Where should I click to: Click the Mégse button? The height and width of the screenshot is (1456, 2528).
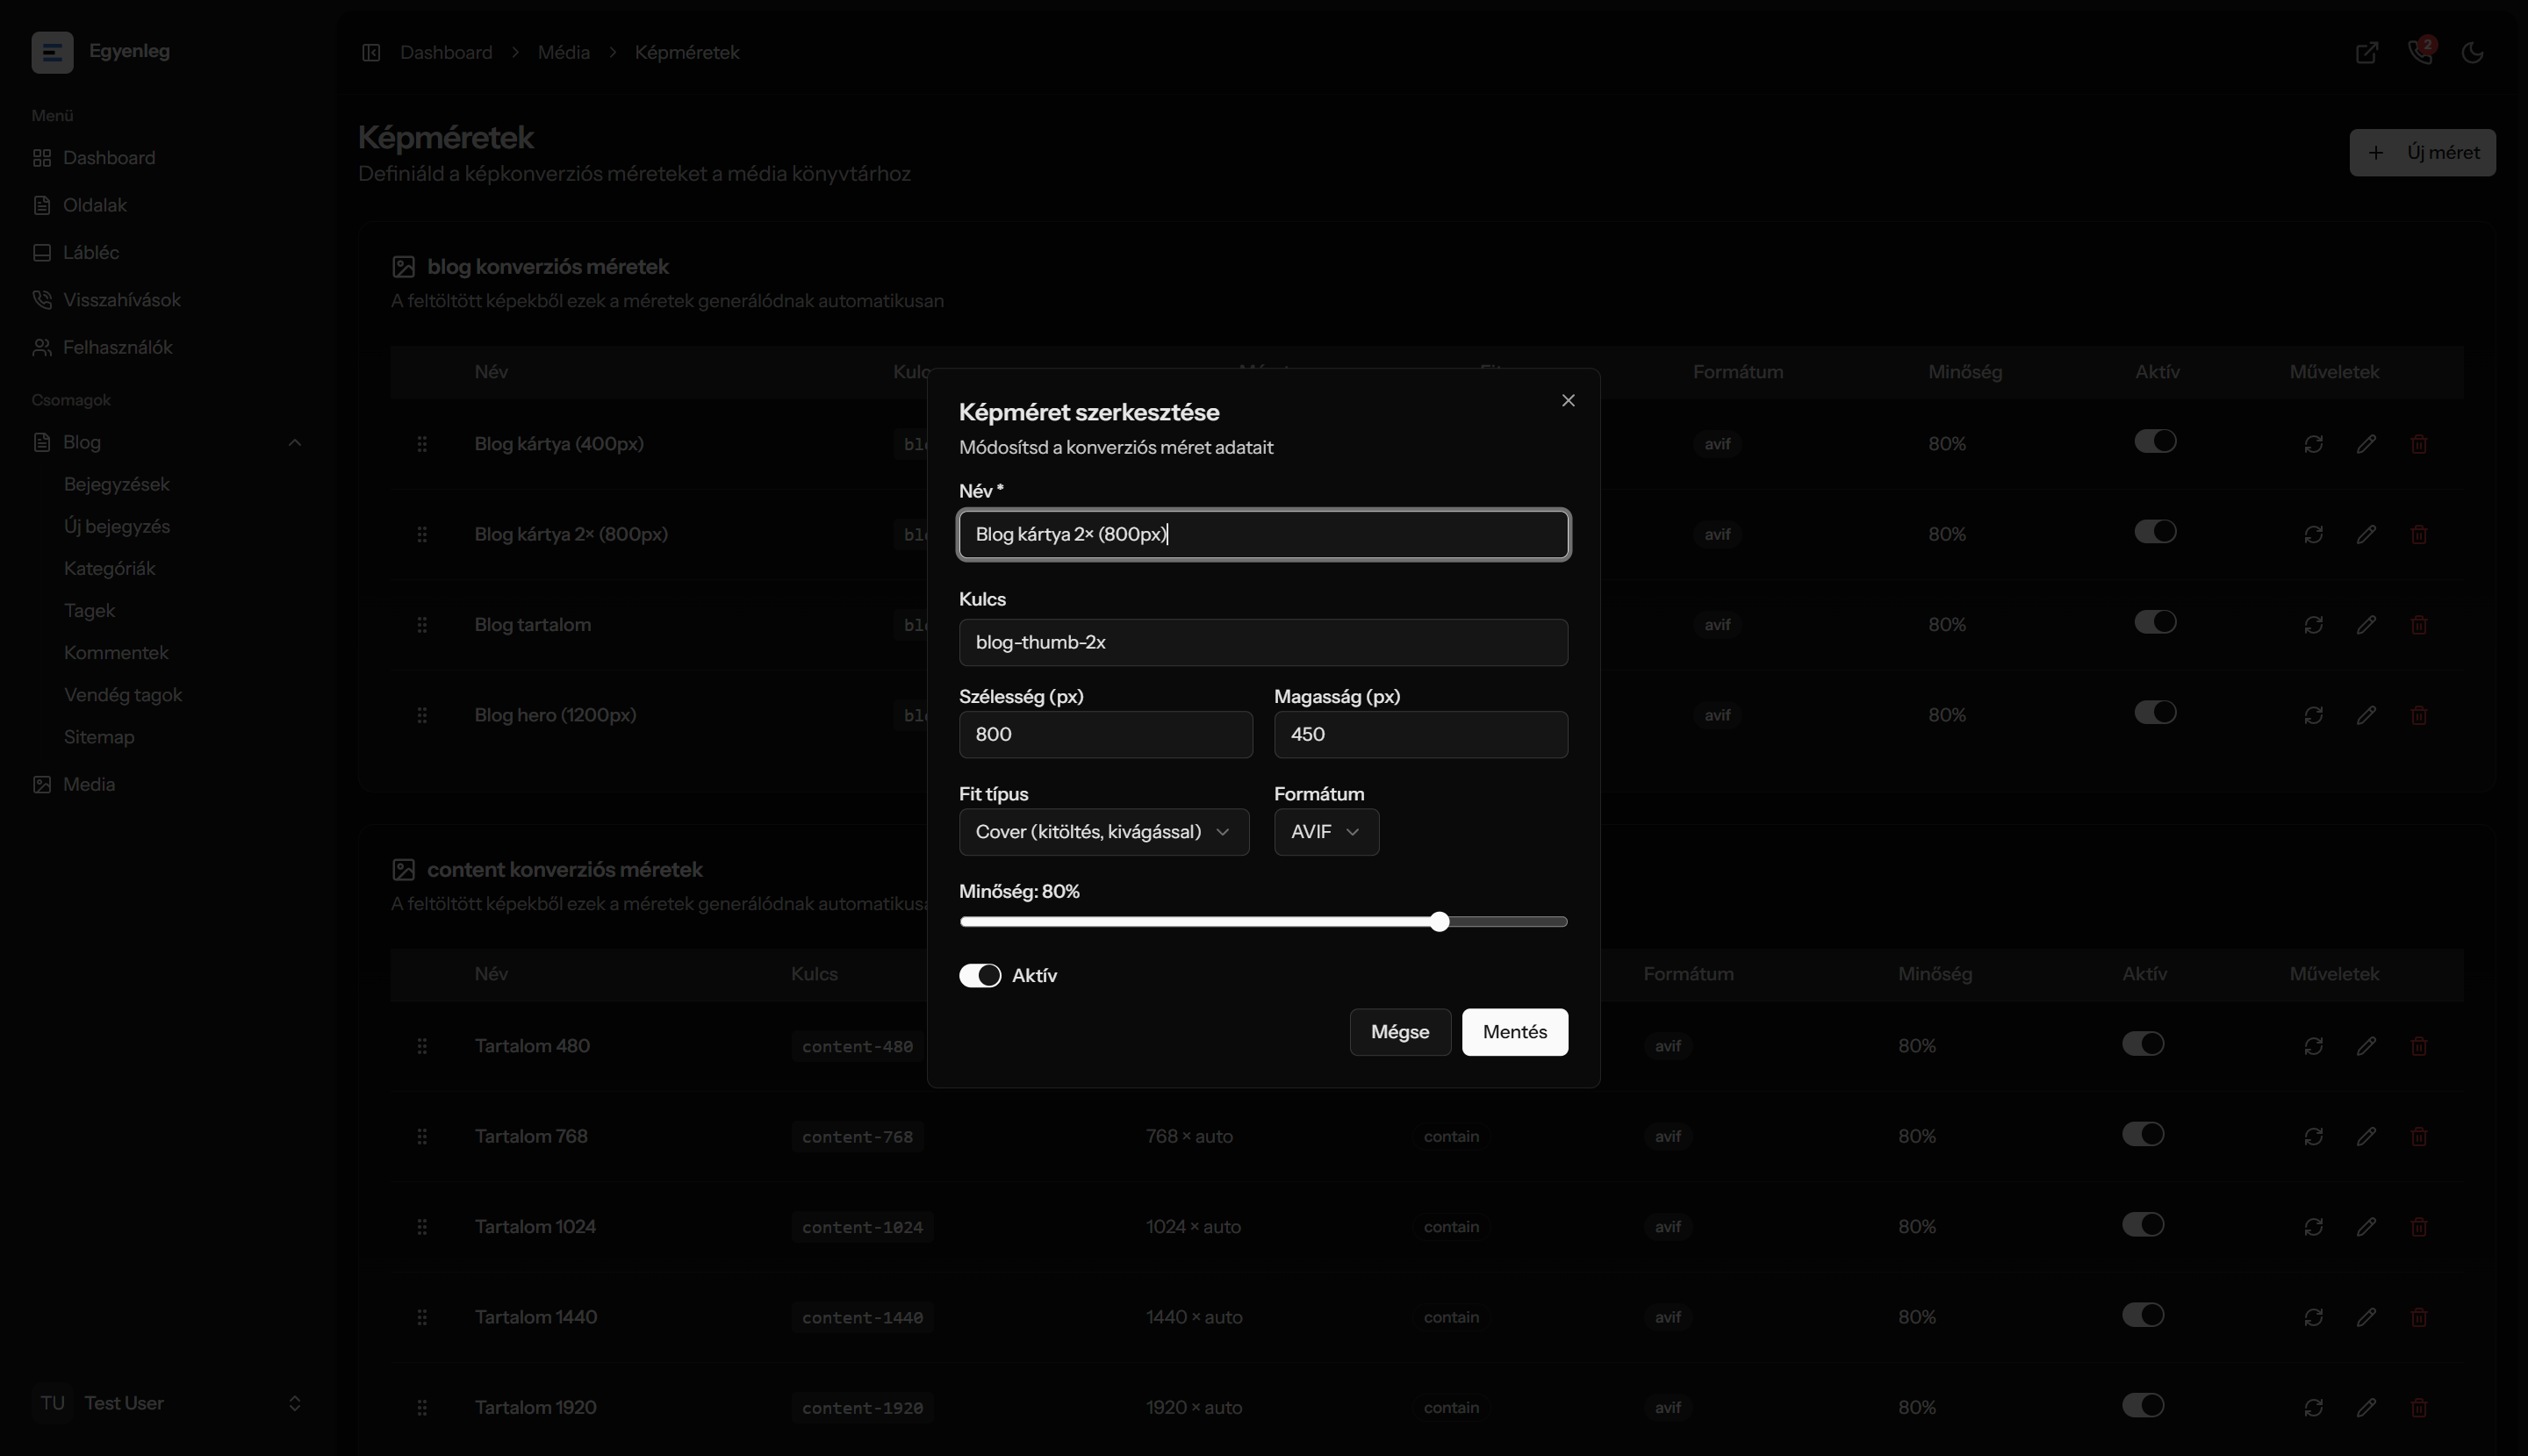[x=1400, y=1032]
